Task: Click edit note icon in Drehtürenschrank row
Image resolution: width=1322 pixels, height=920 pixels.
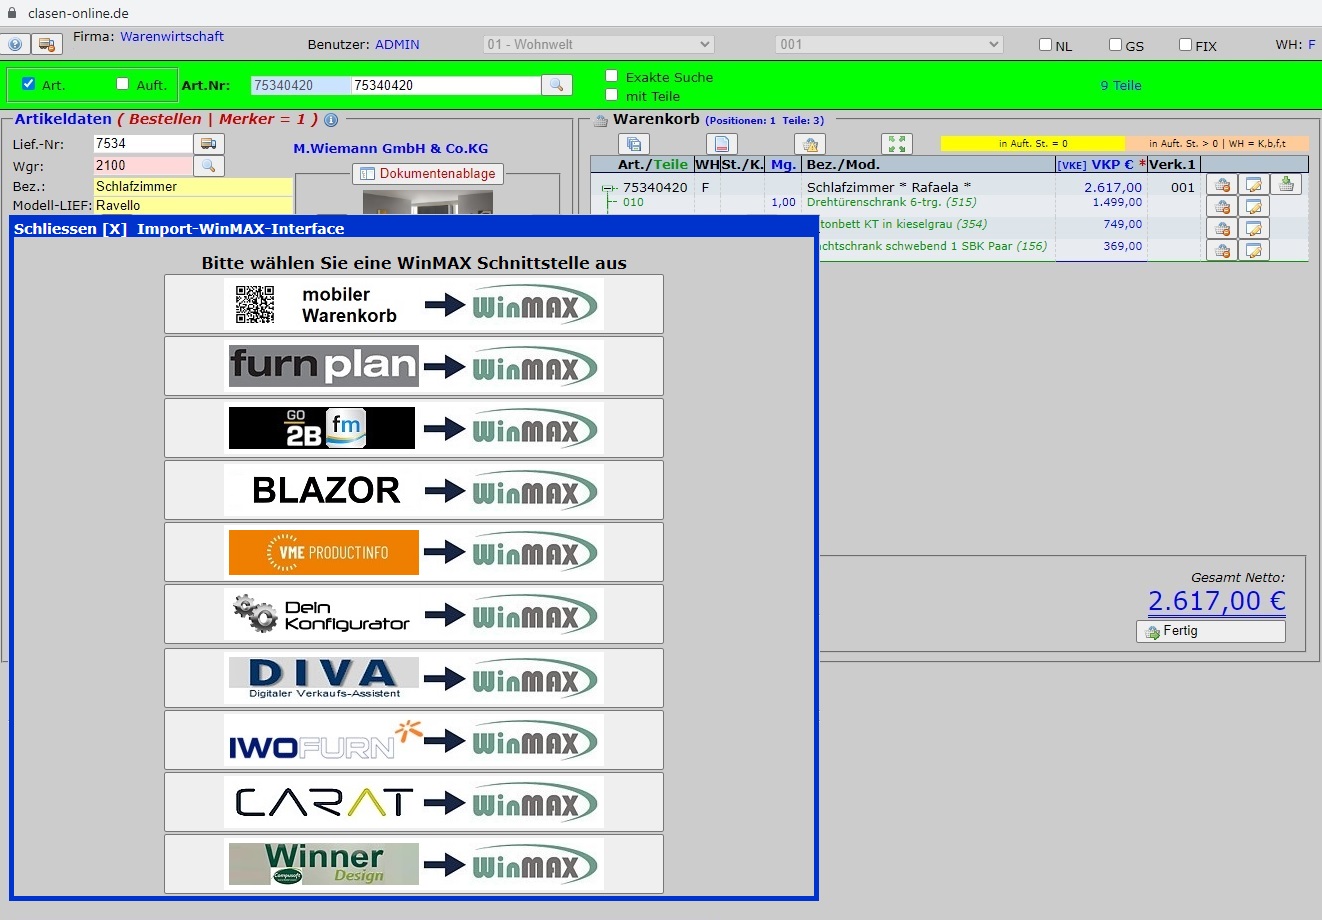Action: click(1254, 207)
